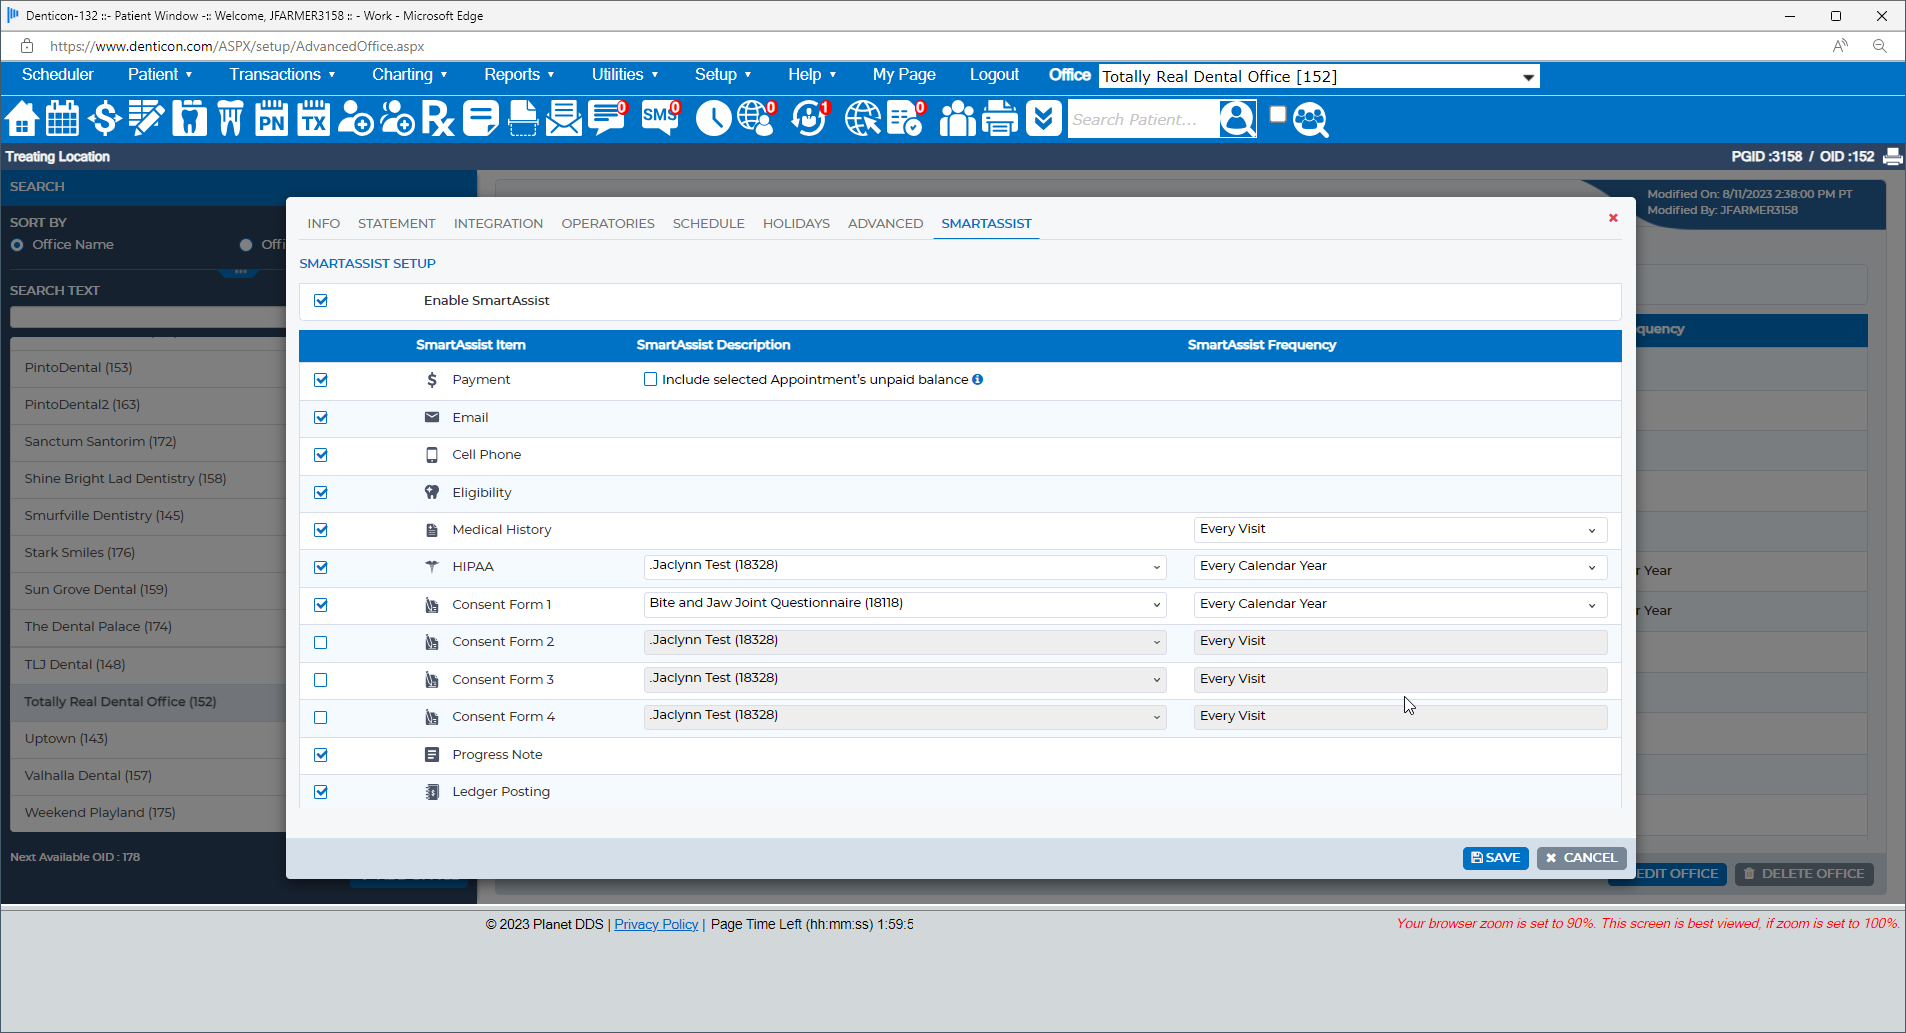Open the SMS messages icon
The height and width of the screenshot is (1033, 1906).
coord(660,119)
